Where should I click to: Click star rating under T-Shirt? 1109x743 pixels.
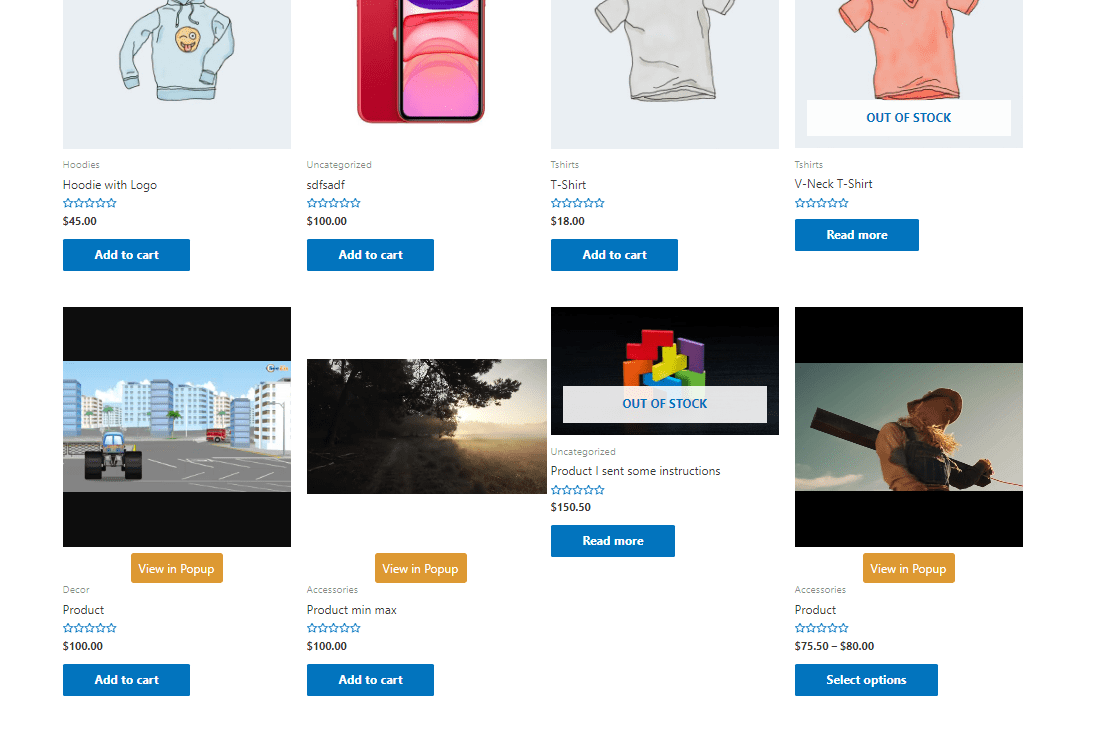[x=578, y=203]
